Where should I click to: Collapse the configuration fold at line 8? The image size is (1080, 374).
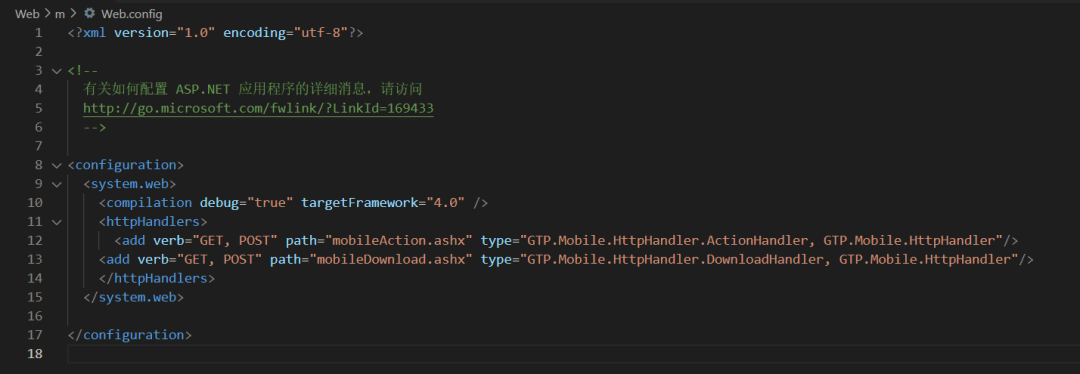[56, 165]
